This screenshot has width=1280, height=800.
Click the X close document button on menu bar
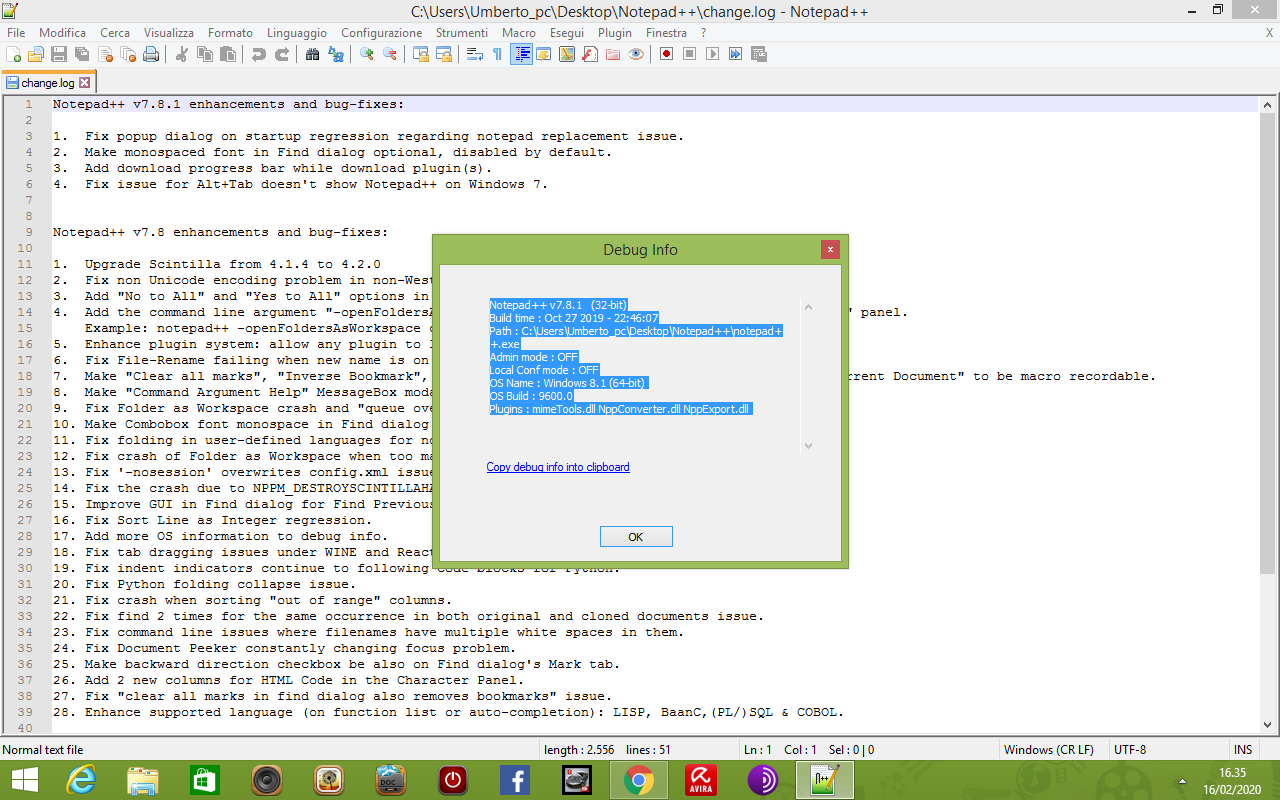click(x=1269, y=33)
